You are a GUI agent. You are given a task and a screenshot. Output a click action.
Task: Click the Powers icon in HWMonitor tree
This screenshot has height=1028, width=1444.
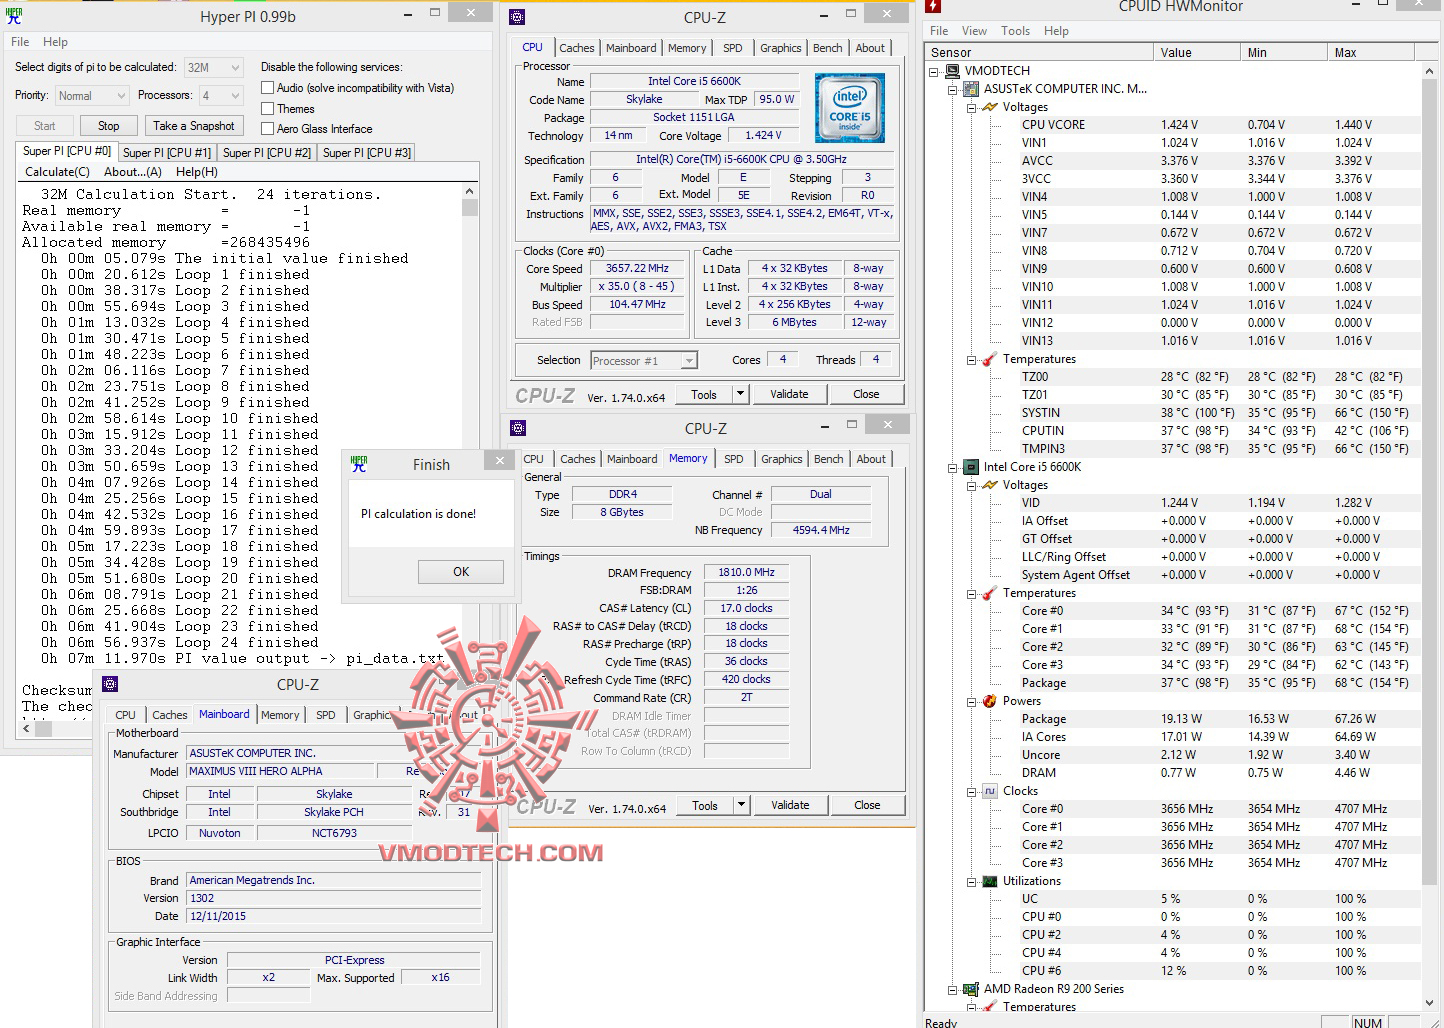click(x=990, y=701)
